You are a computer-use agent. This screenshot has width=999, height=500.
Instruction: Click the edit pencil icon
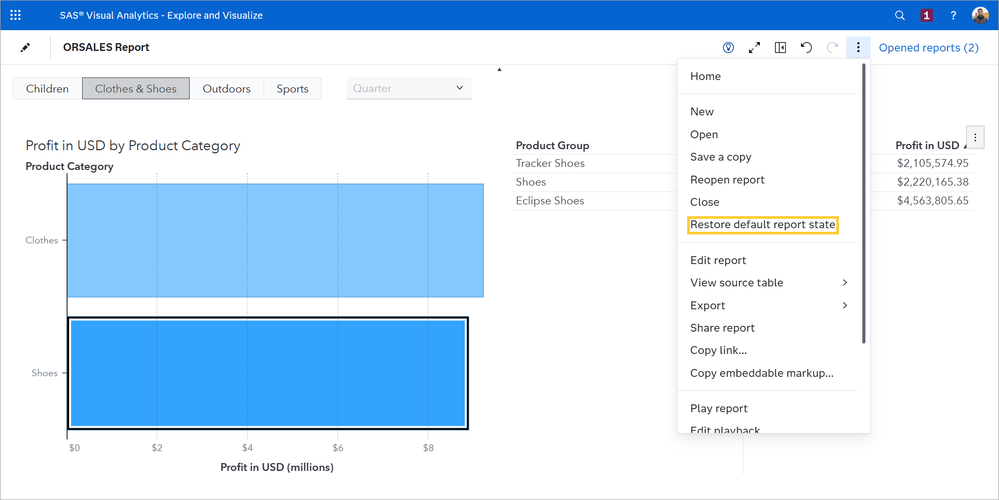pyautogui.click(x=26, y=47)
